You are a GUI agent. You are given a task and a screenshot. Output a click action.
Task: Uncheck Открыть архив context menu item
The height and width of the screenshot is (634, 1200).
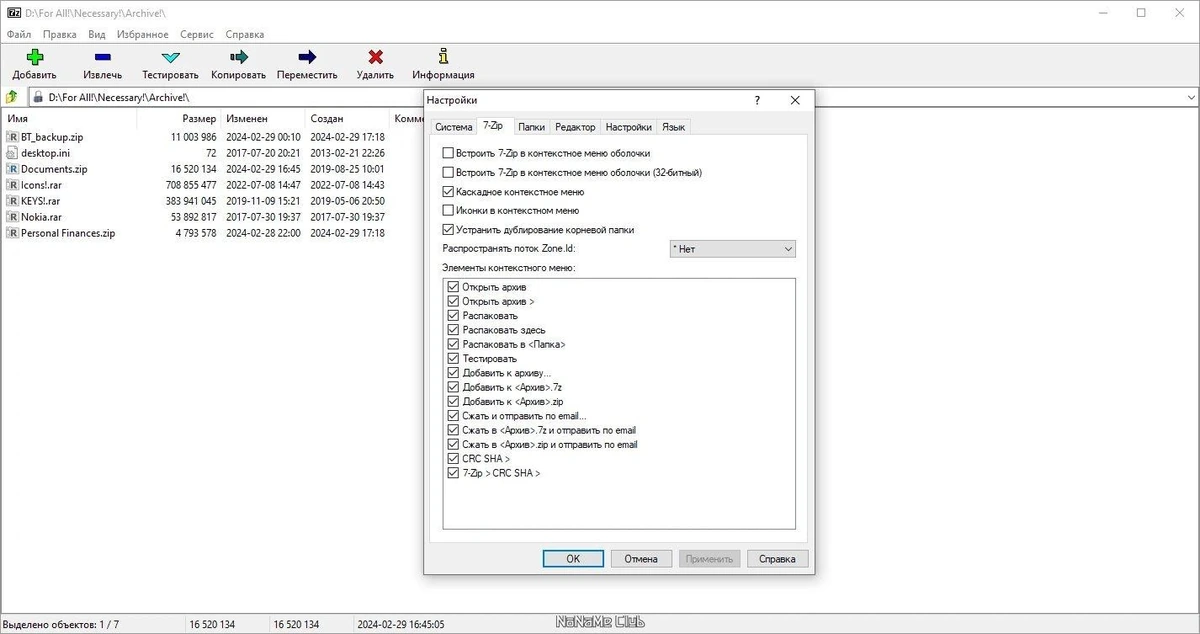pyautogui.click(x=453, y=287)
